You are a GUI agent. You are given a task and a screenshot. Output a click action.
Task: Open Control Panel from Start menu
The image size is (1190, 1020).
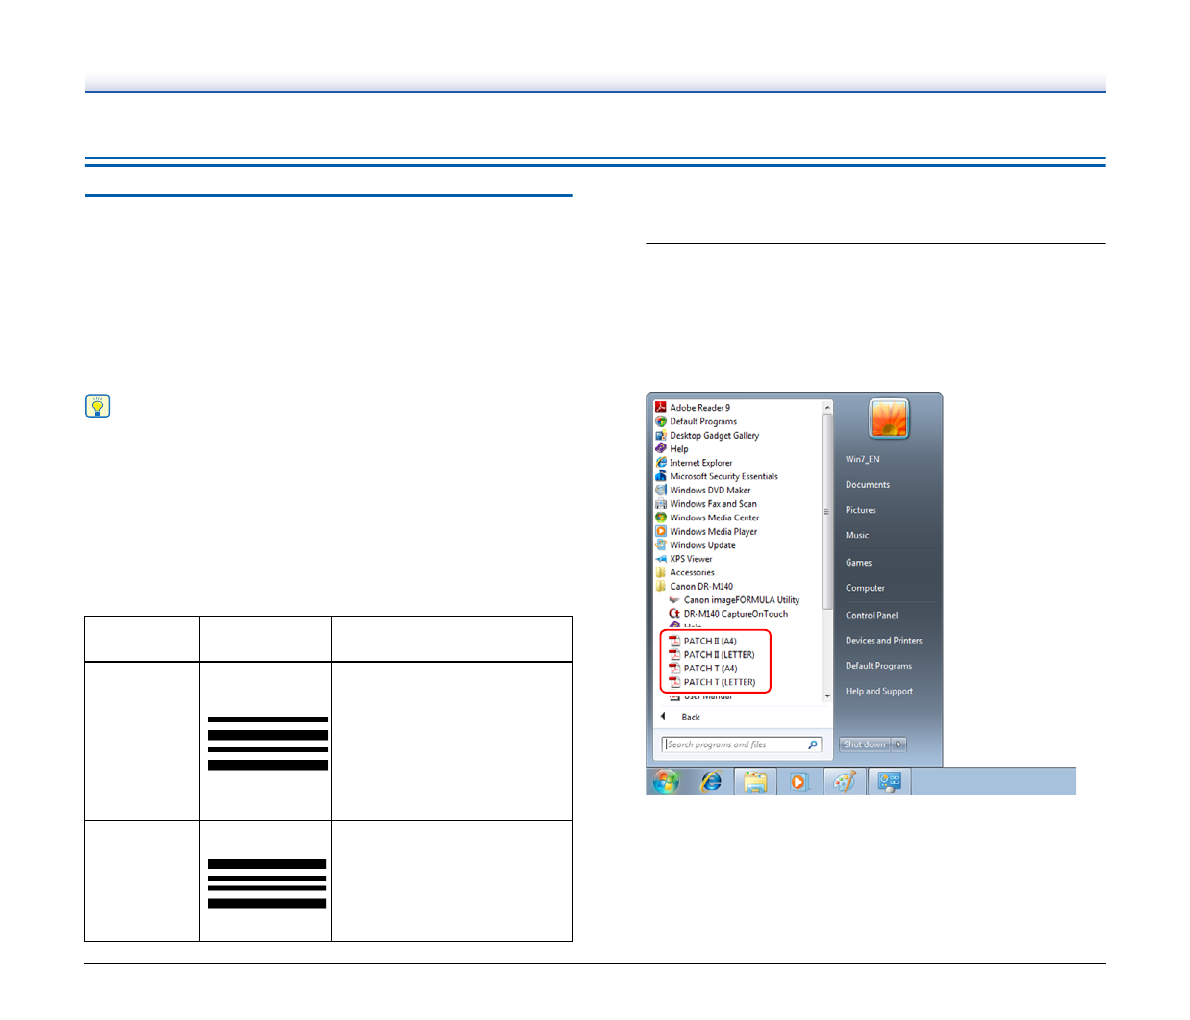point(871,615)
